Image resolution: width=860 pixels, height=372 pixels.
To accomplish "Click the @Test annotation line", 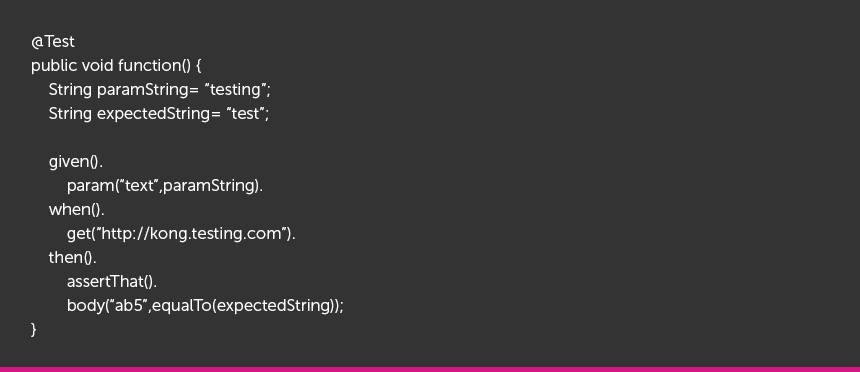I will (x=53, y=42).
